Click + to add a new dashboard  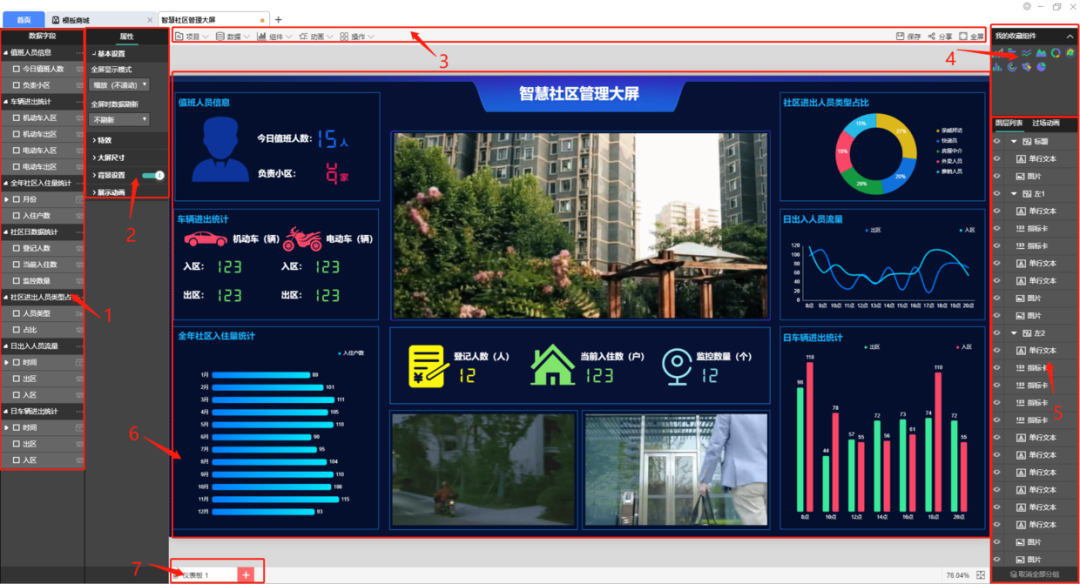[x=245, y=575]
